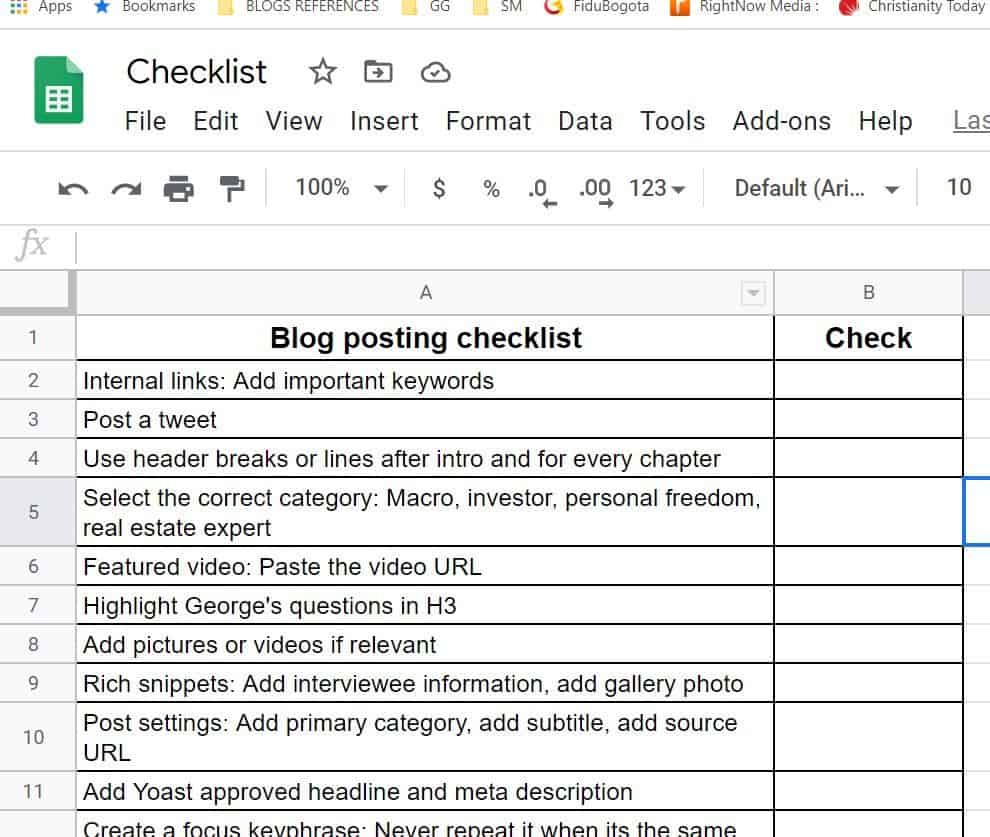Activate the paint format tool
Screen dimensions: 990x837
pyautogui.click(x=232, y=188)
